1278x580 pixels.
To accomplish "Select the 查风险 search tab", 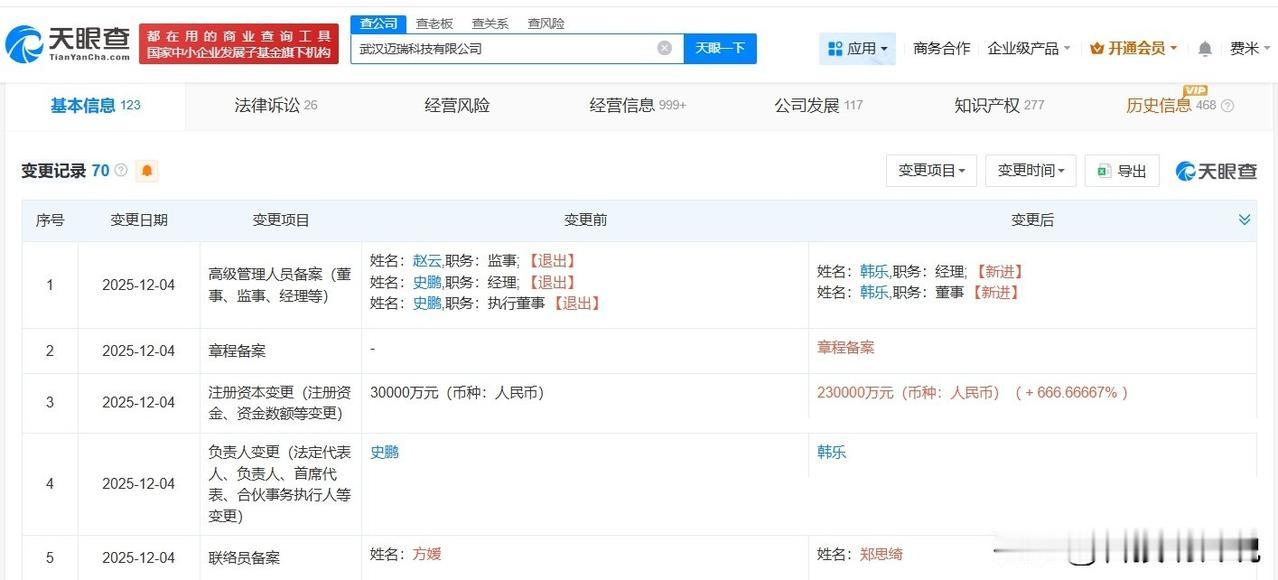I will (546, 23).
